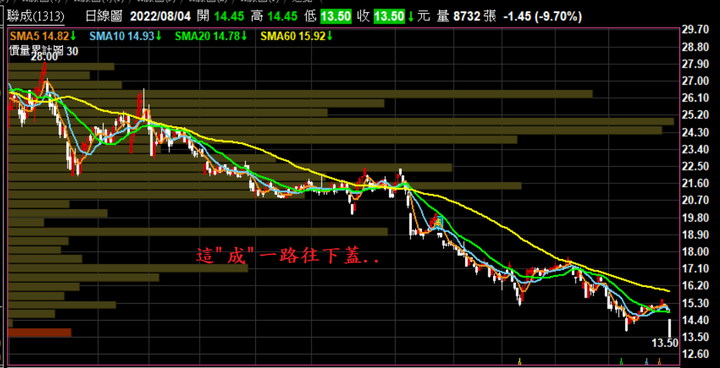Click the date 2022/08/04
The image size is (720, 368).
click(x=159, y=17)
